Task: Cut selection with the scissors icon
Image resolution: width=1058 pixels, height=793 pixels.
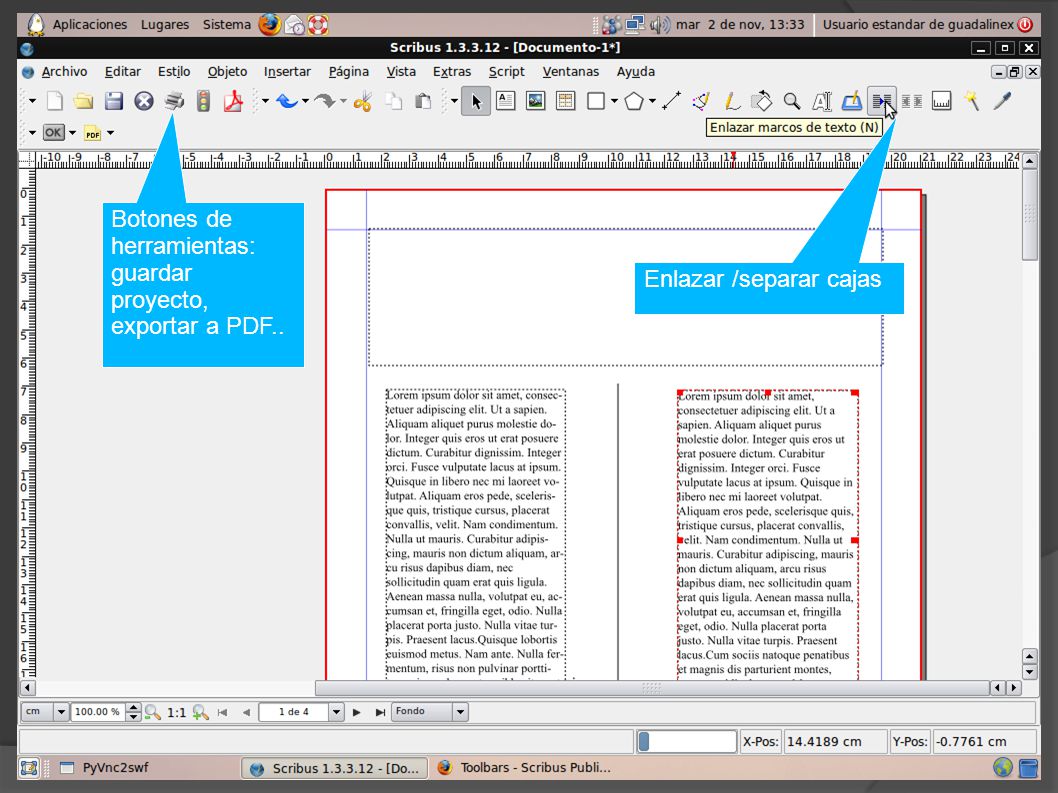Action: tap(362, 101)
